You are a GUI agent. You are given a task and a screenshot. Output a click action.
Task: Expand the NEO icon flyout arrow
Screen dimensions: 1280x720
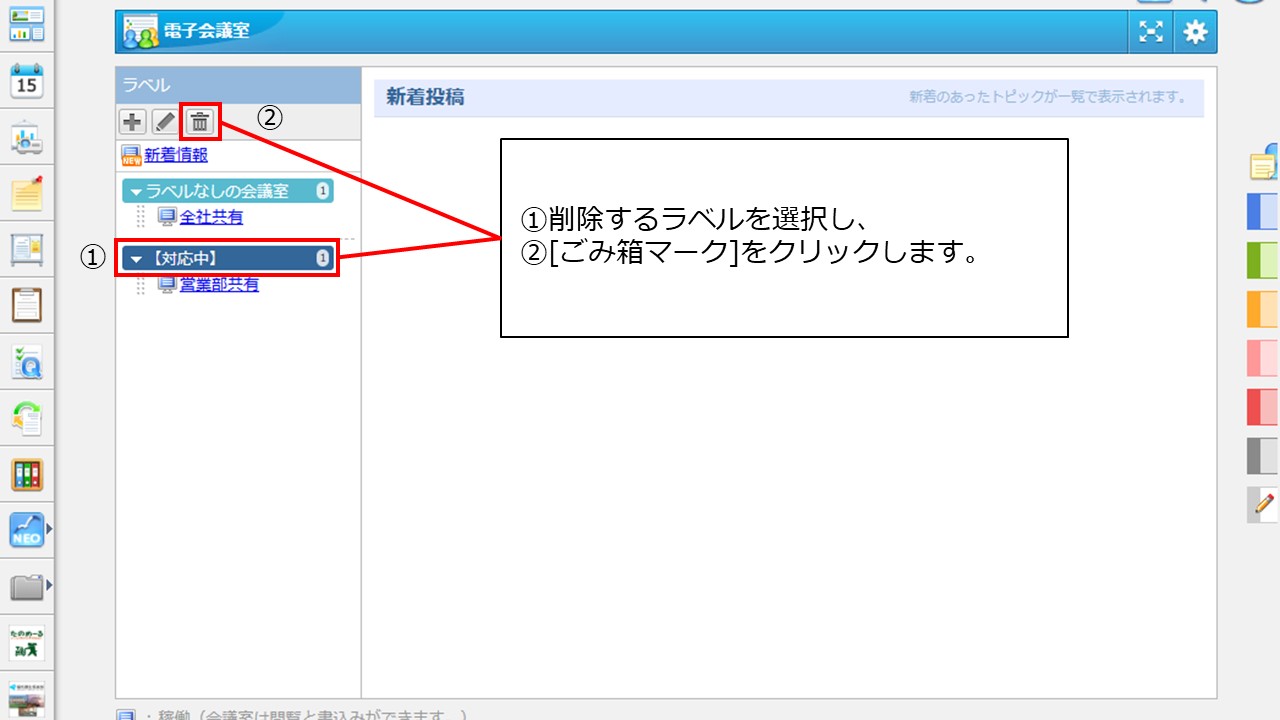click(48, 529)
